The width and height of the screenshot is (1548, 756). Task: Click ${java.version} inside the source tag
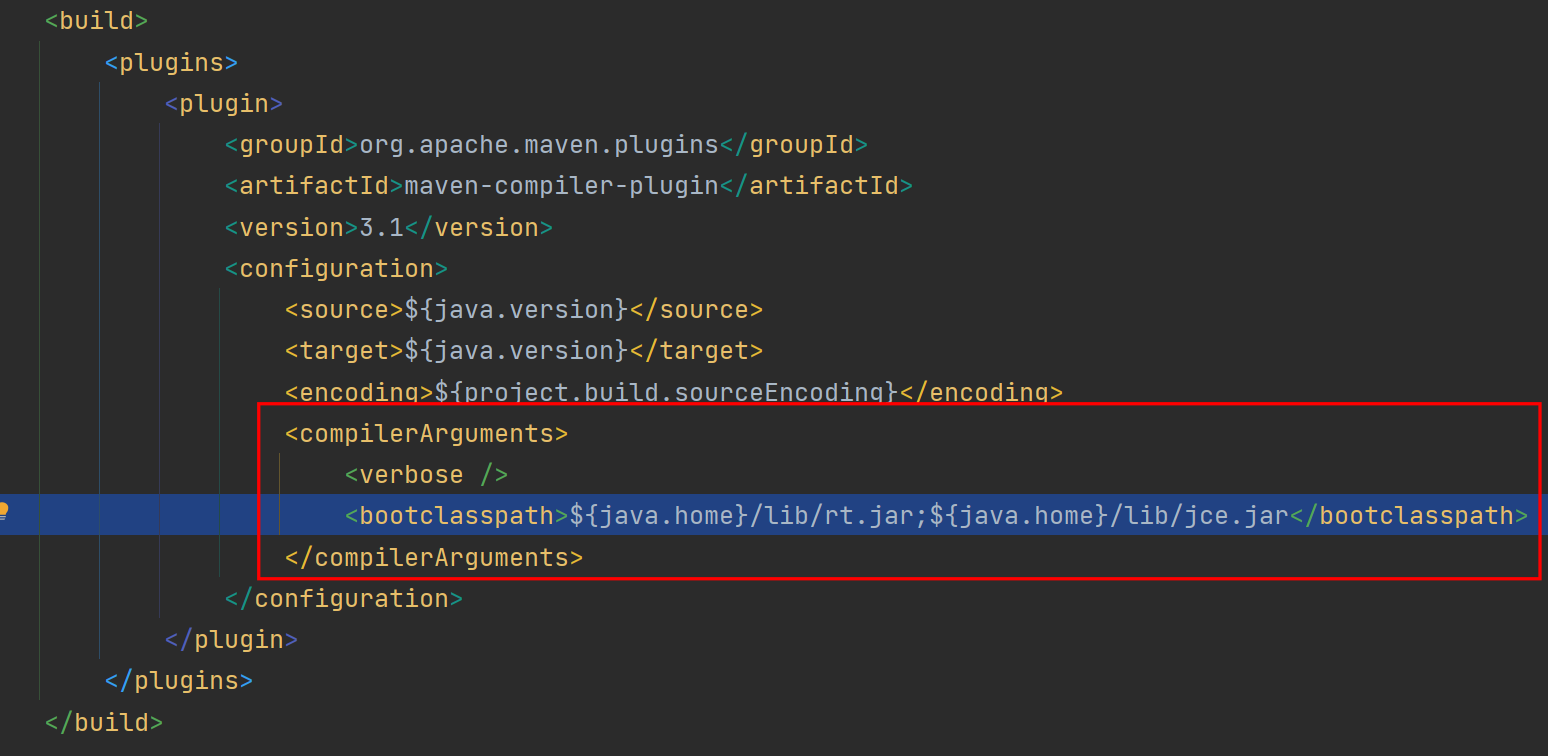click(x=516, y=310)
